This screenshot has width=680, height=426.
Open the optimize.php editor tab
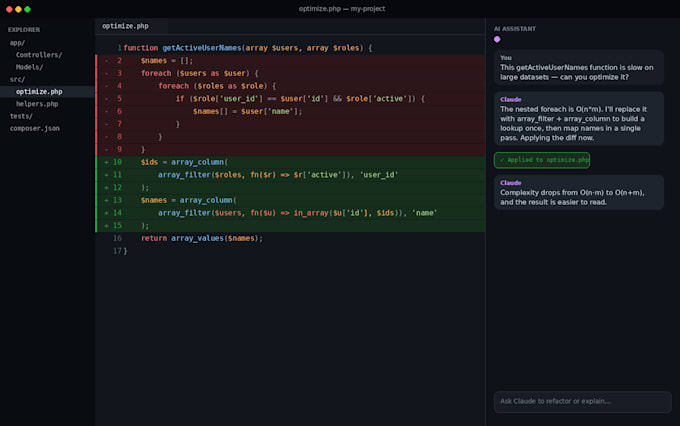click(x=131, y=26)
